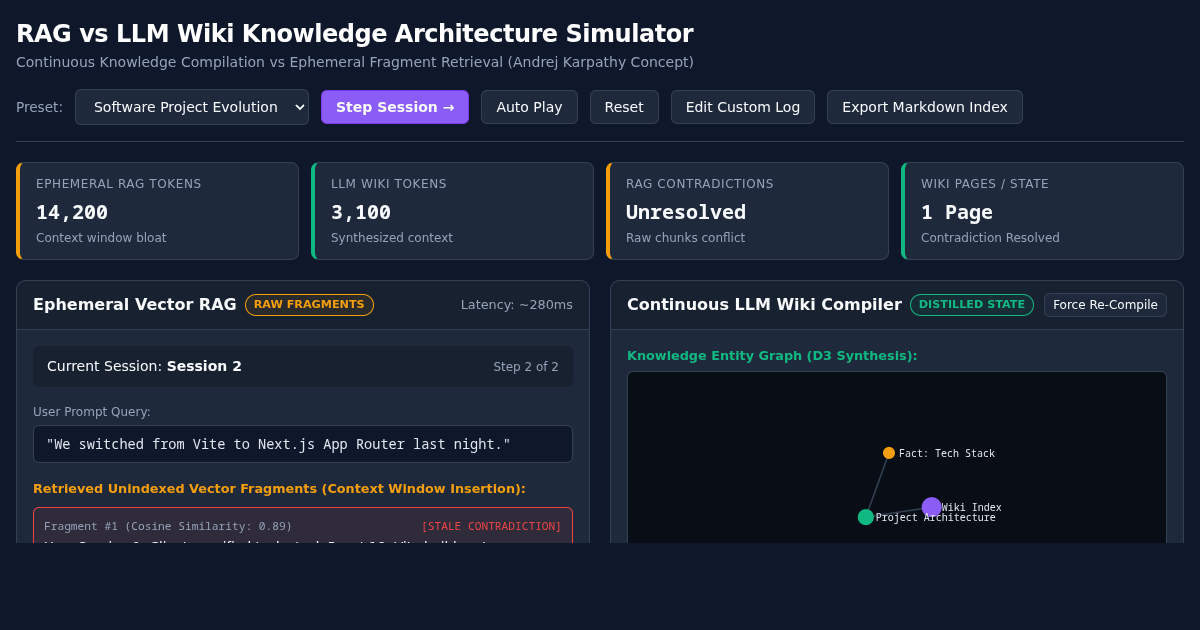This screenshot has height=630, width=1200.
Task: Click Export Markdown Index
Action: point(925,107)
